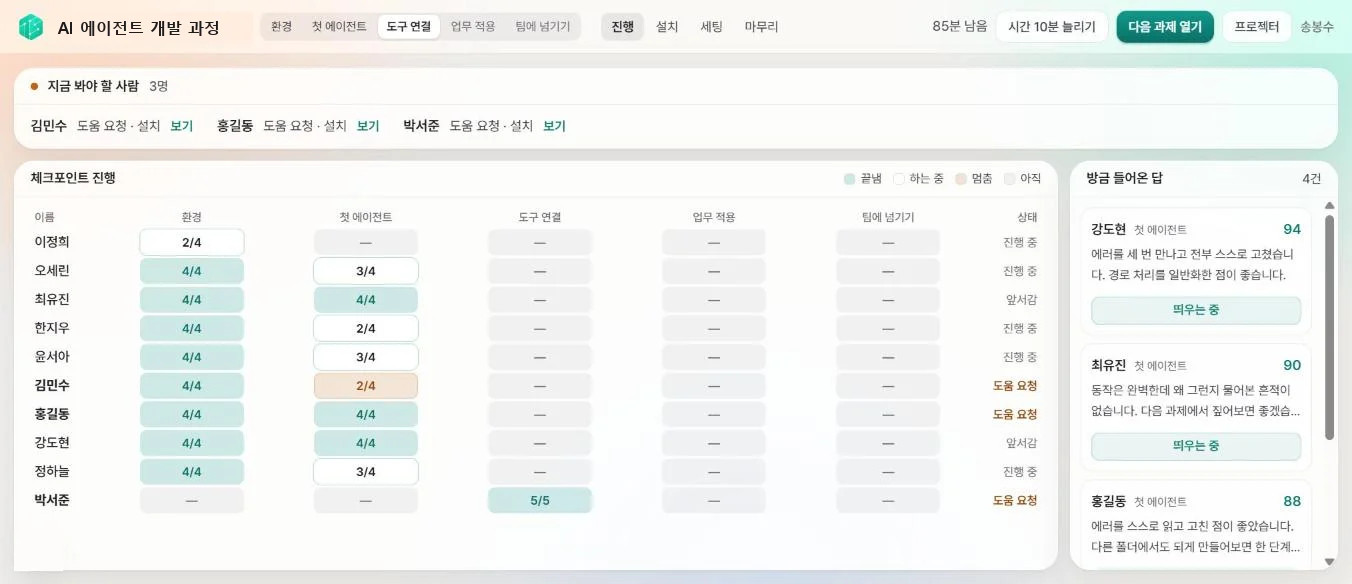
Task: Select the 업무 적용 stage tab
Action: 473,27
